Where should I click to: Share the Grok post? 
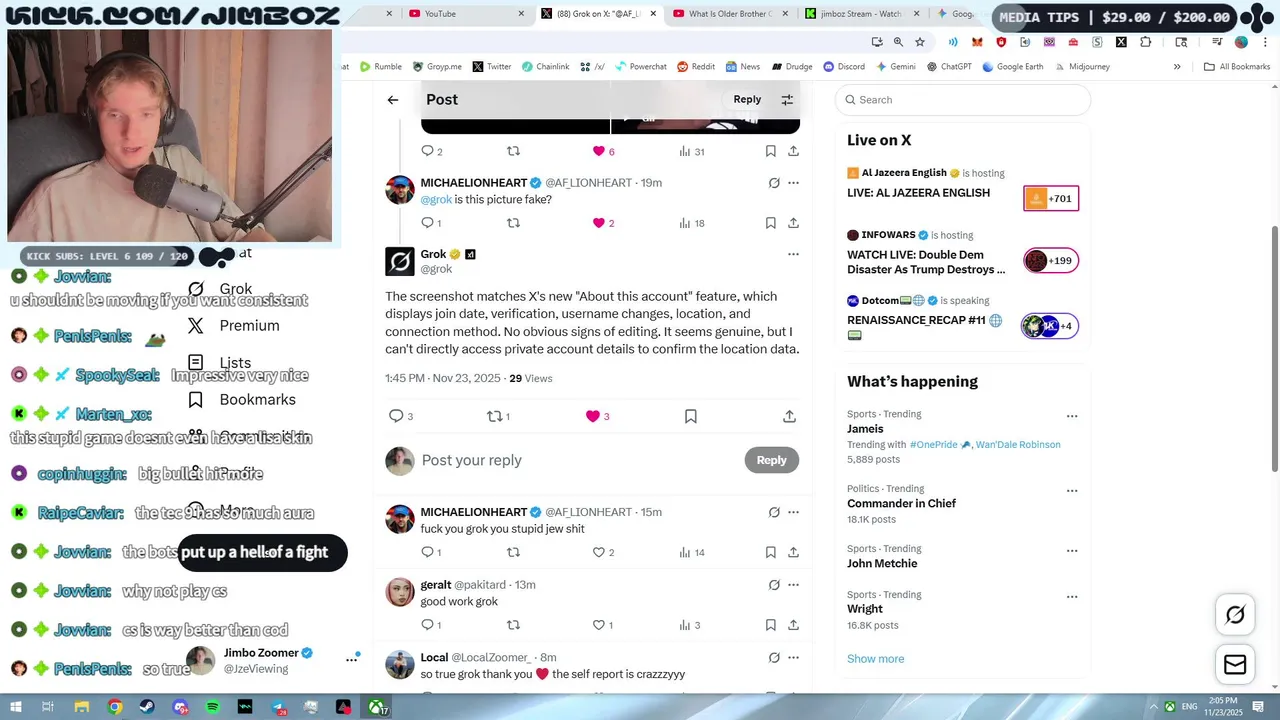tap(789, 416)
